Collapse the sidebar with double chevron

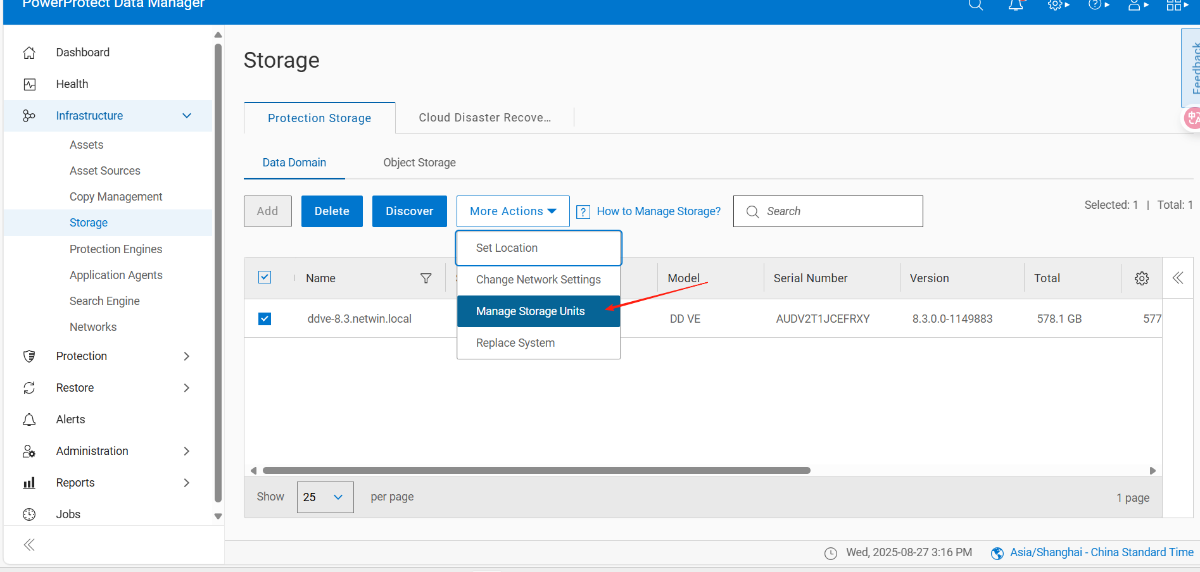[x=29, y=545]
